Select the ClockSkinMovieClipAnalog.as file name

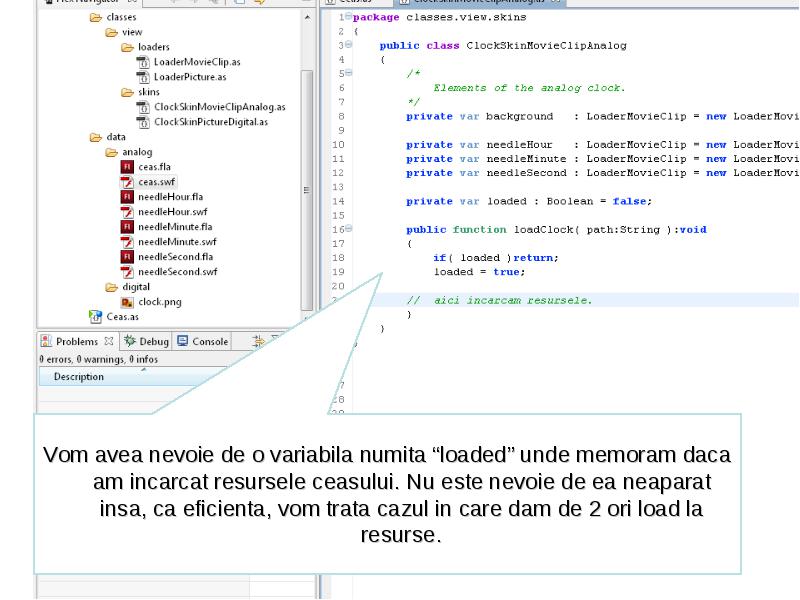[220, 107]
